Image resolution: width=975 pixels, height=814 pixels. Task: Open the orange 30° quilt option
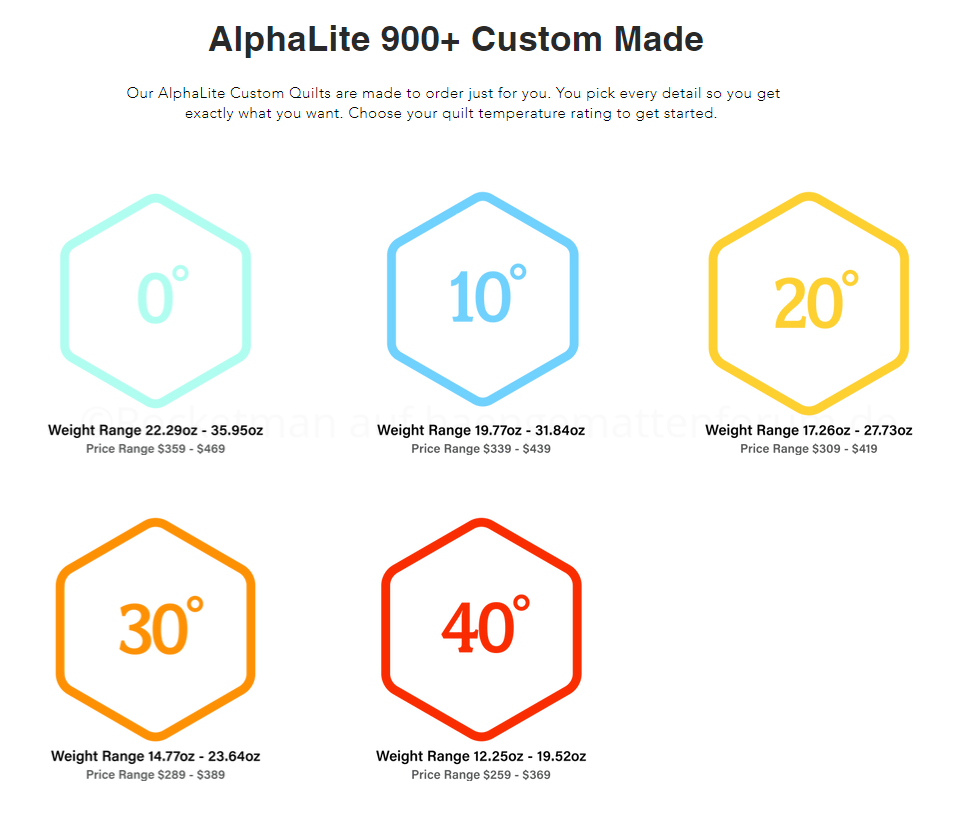click(155, 627)
